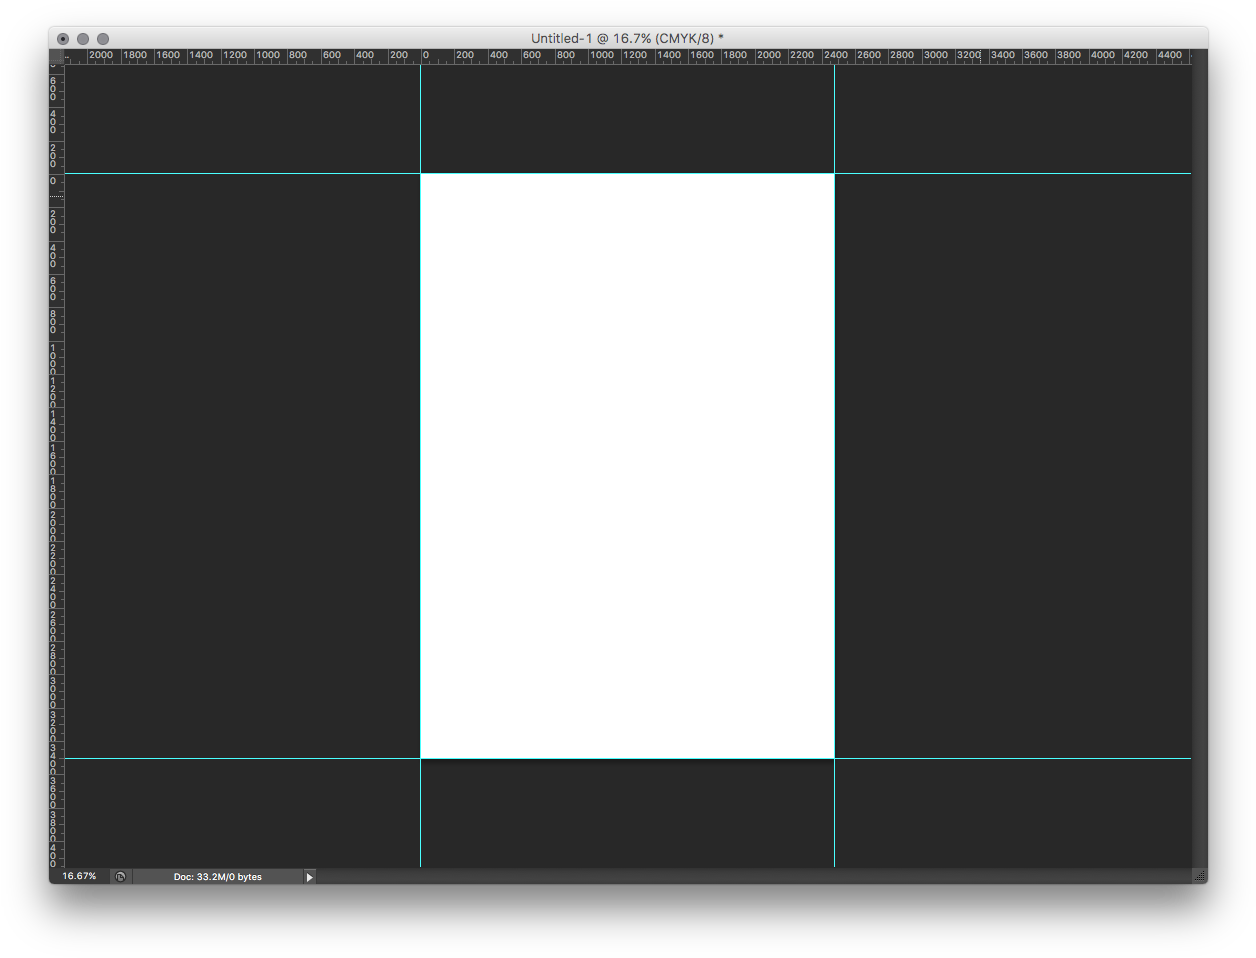
Task: Click the vertical scrollbar track on right edge
Action: [x=1199, y=466]
